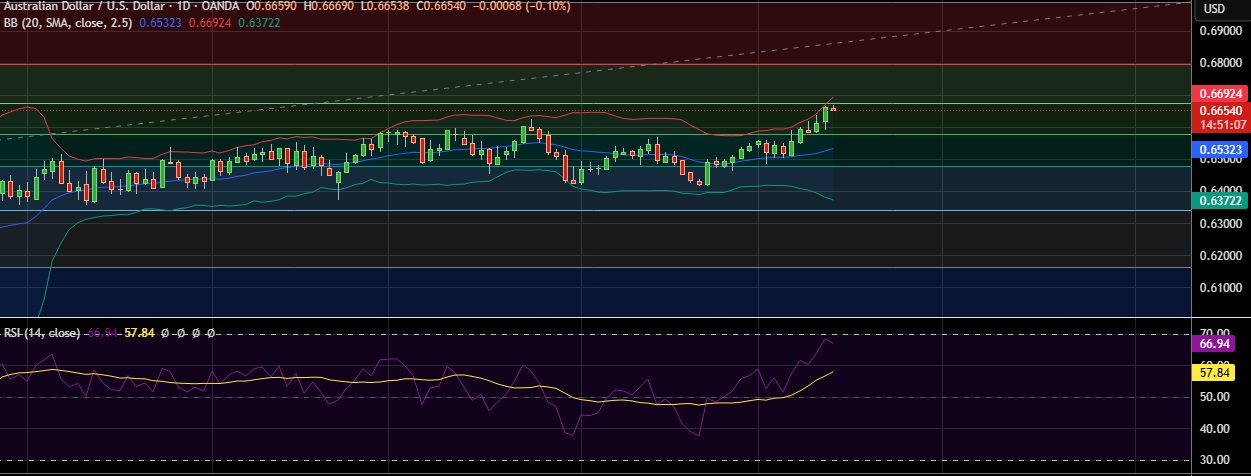Screen dimensions: 1251x476
Task: Click the 0.61000 level on price axis
Action: pos(1220,288)
